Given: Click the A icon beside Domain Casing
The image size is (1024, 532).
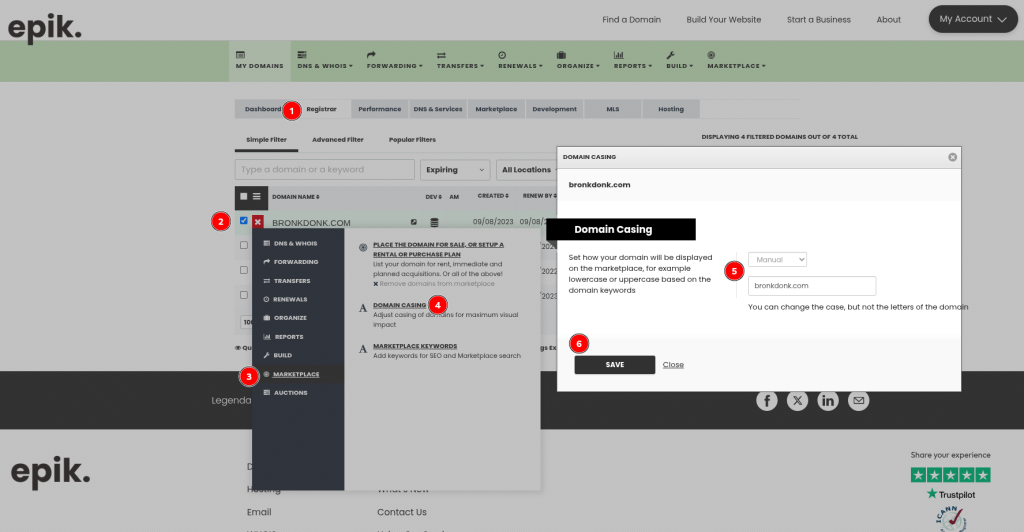Looking at the screenshot, I should [363, 308].
